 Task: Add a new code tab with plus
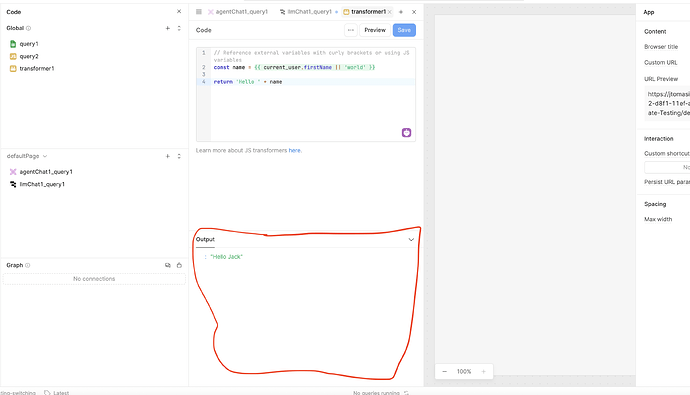(401, 12)
